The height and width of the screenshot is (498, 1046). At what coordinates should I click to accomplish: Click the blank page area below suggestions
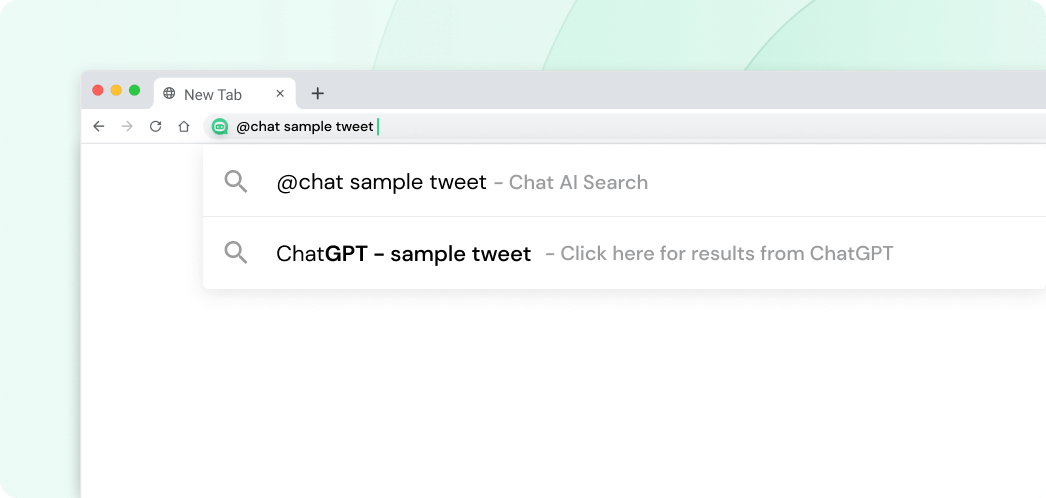pos(560,400)
